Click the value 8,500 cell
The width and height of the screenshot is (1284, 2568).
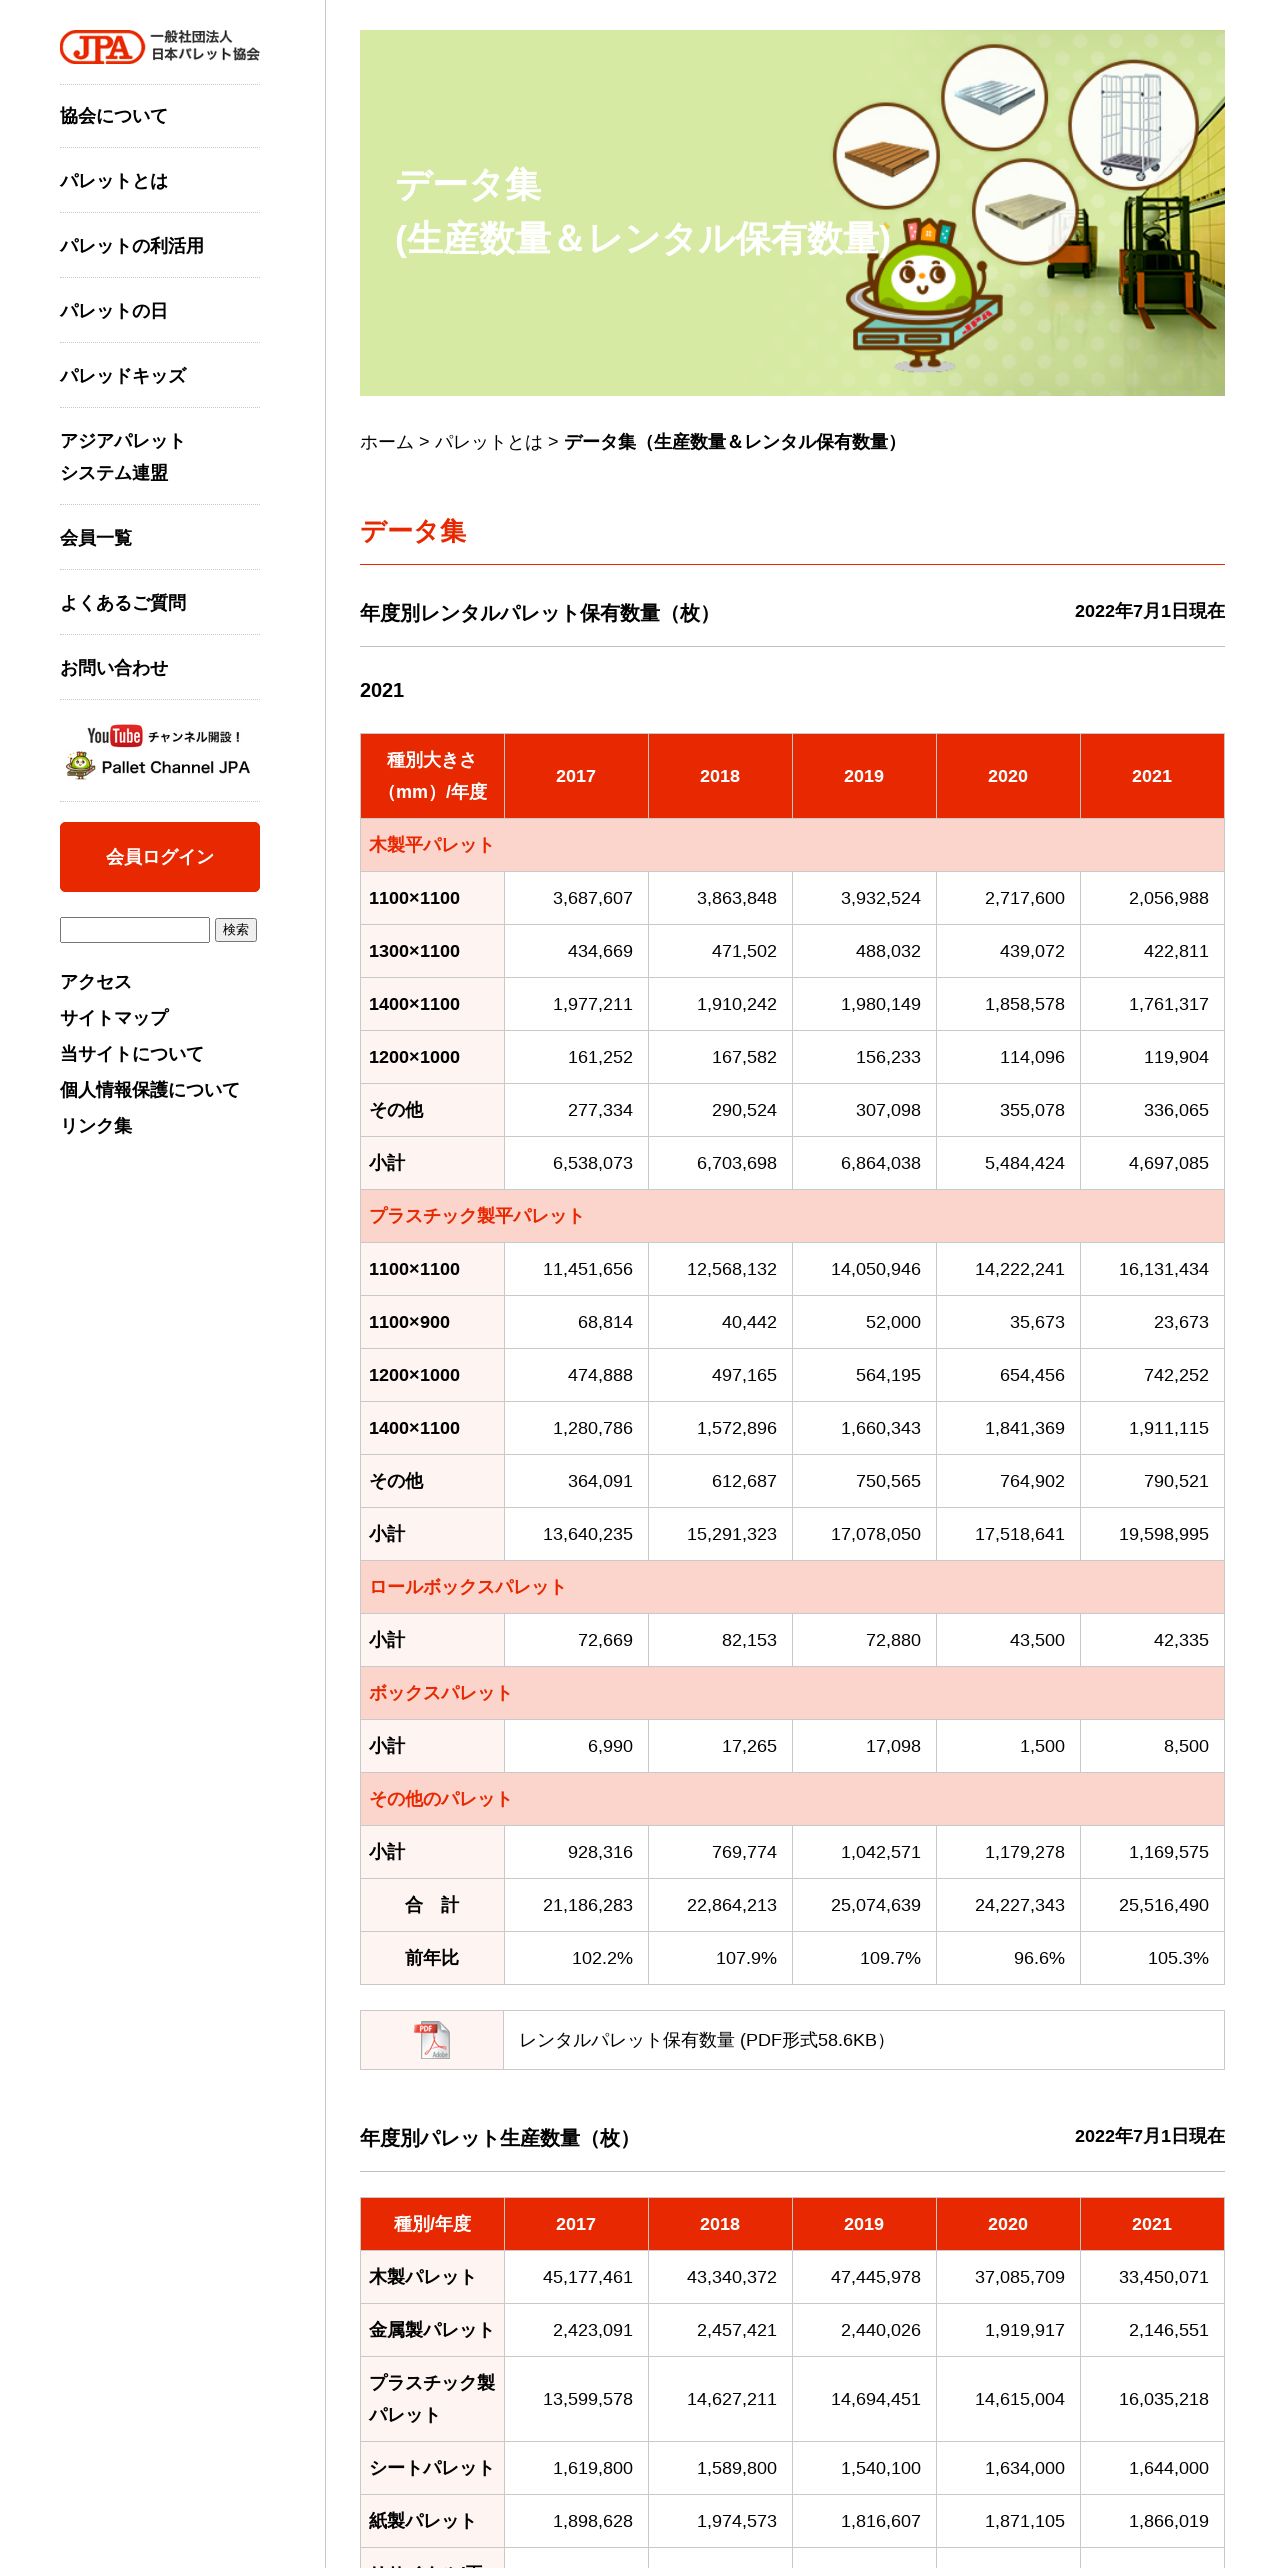pyautogui.click(x=1152, y=1746)
